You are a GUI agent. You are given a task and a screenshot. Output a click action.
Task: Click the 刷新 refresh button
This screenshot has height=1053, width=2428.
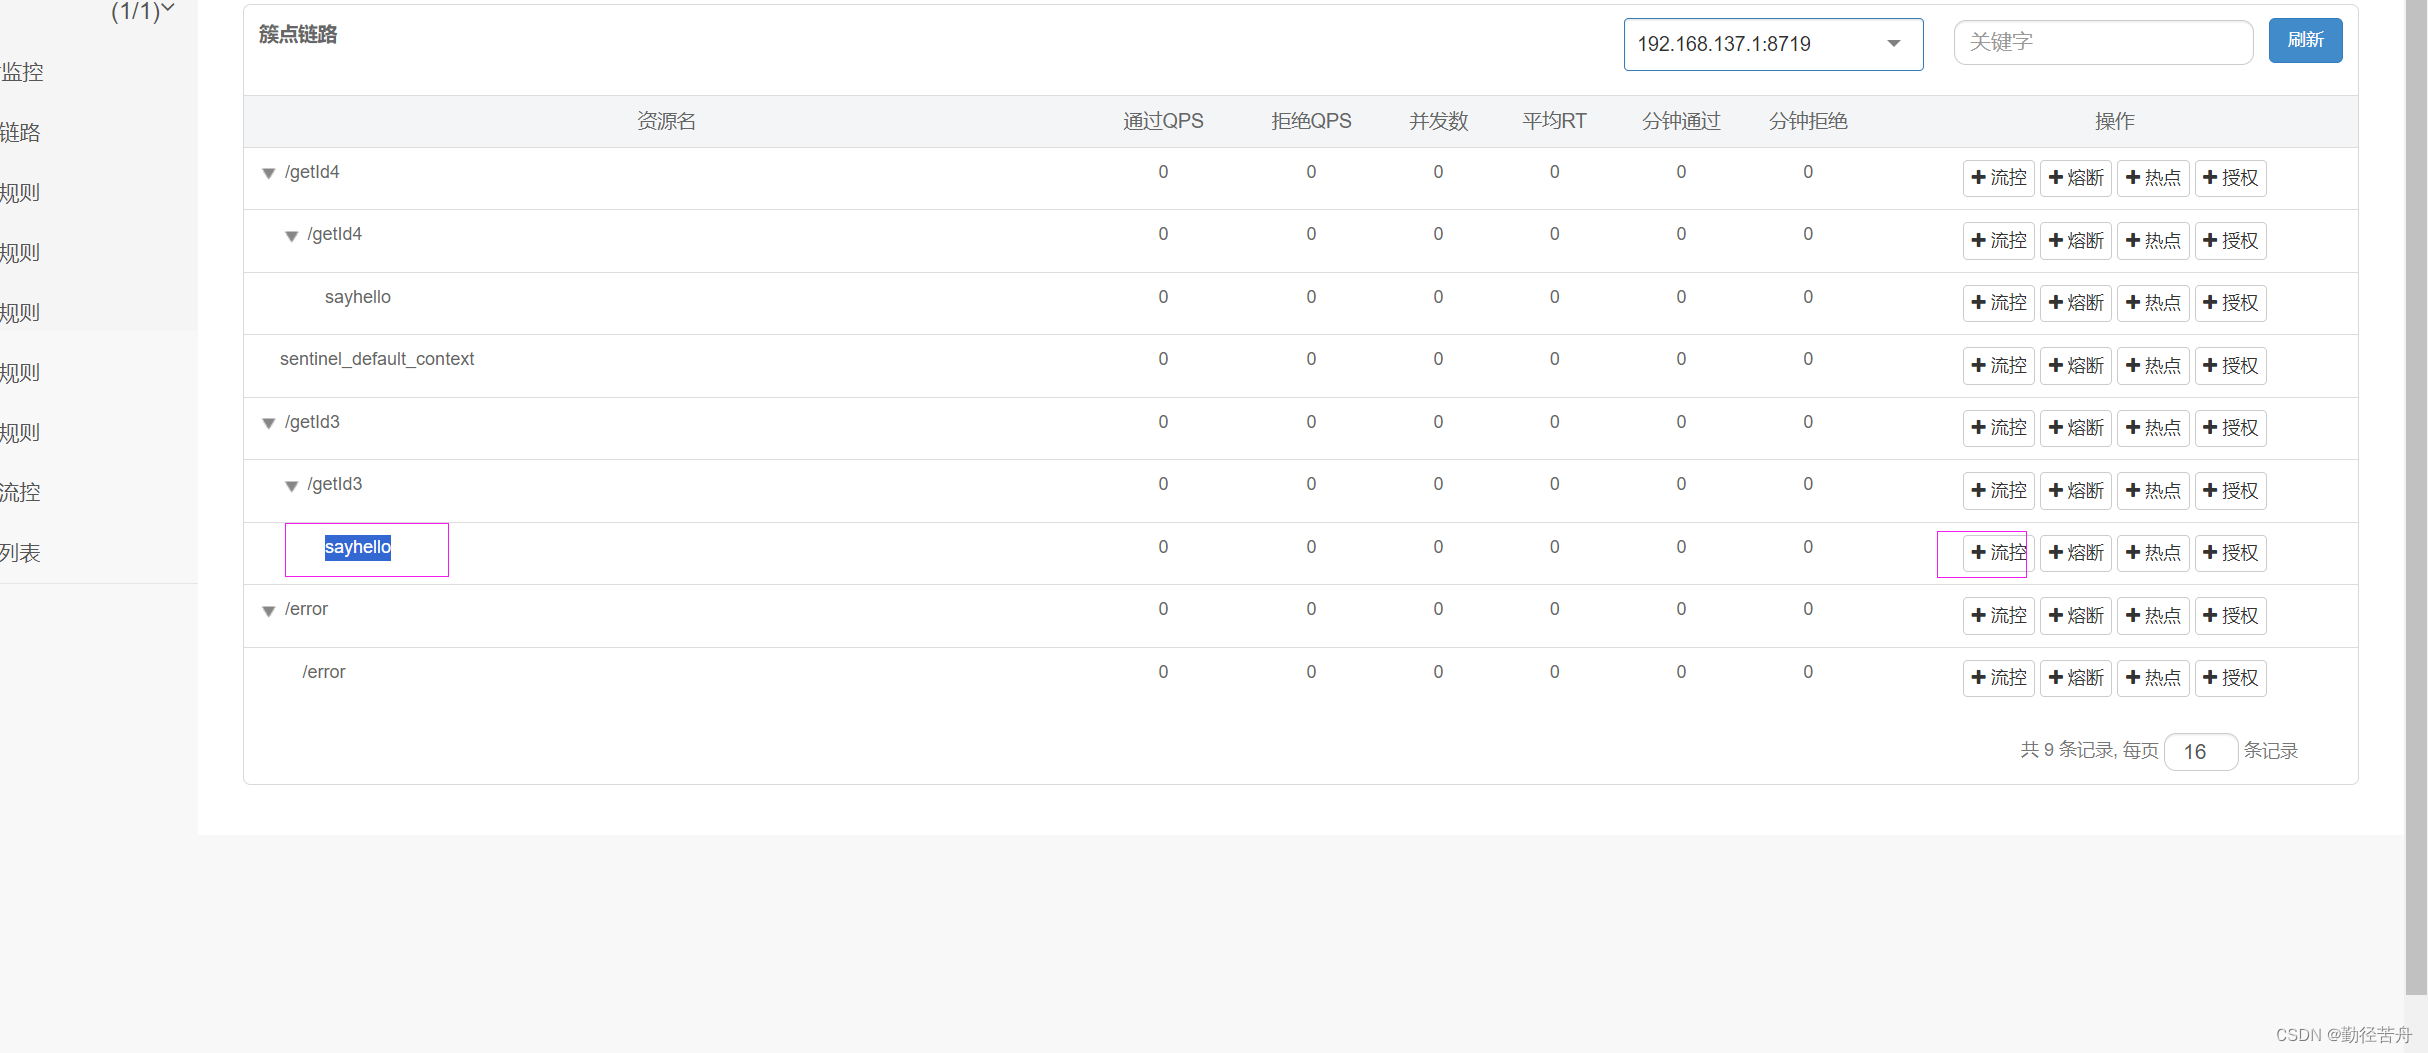(2305, 40)
